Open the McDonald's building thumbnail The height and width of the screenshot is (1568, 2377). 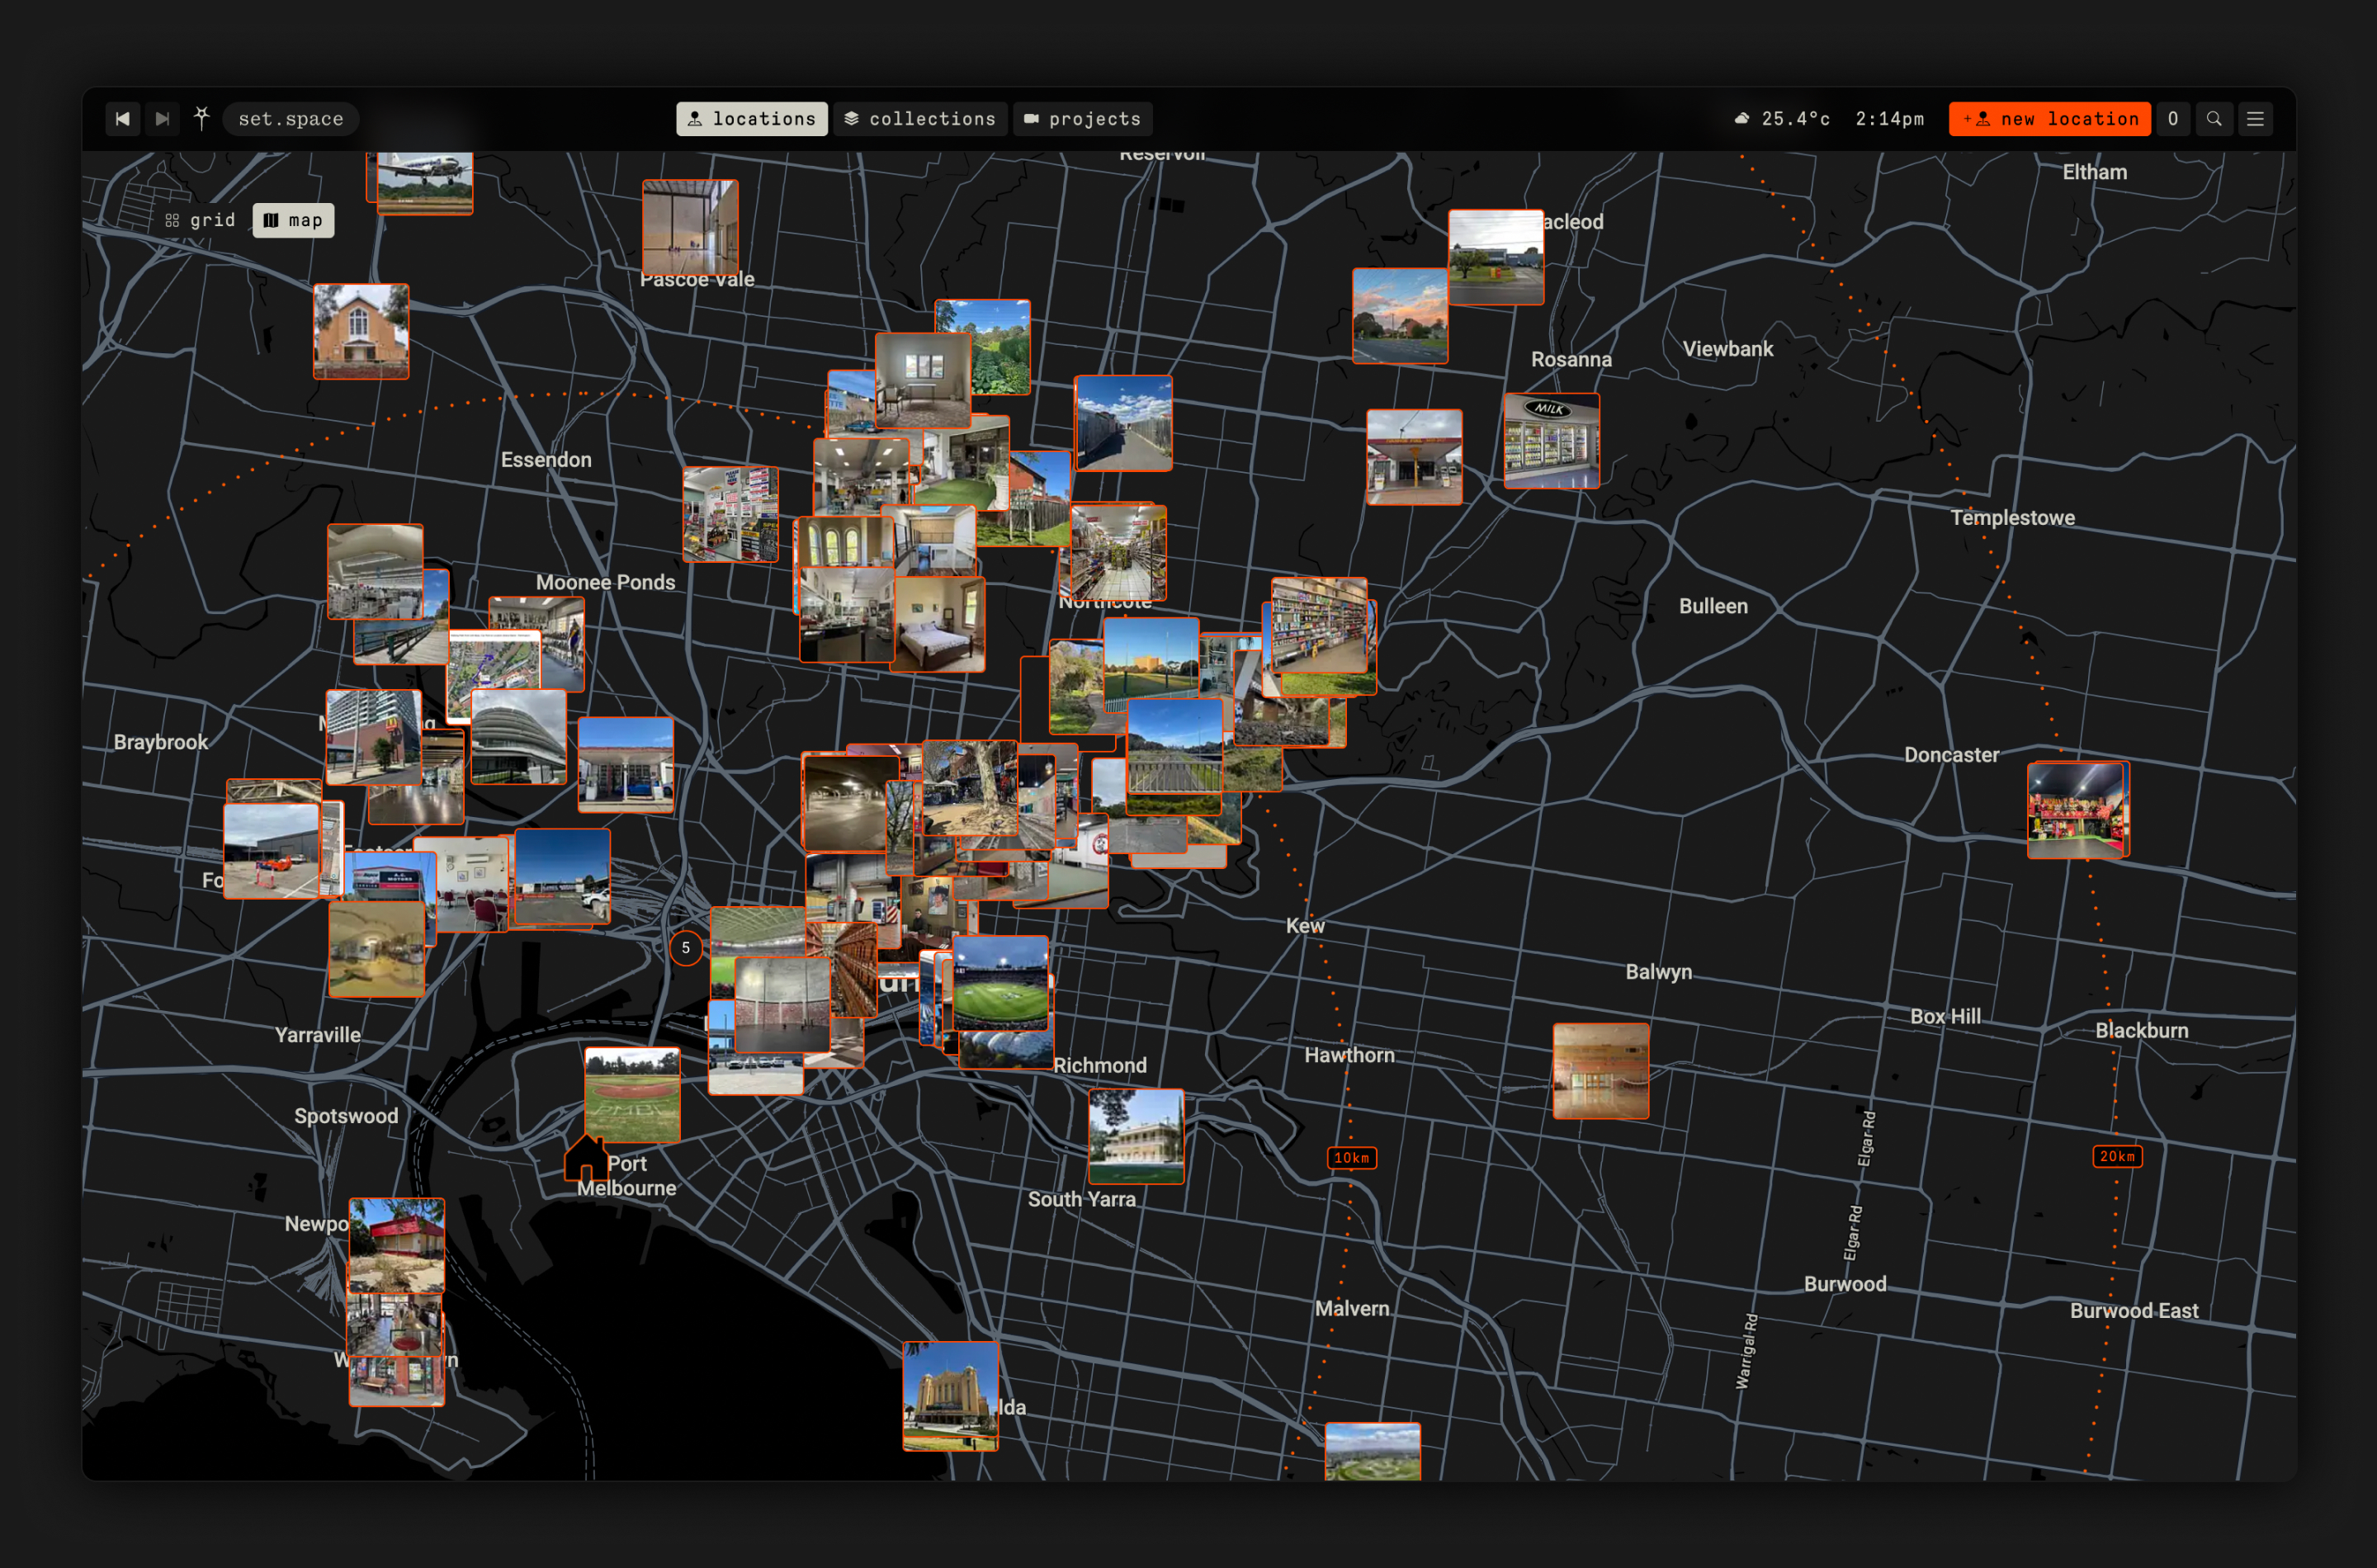[x=374, y=737]
